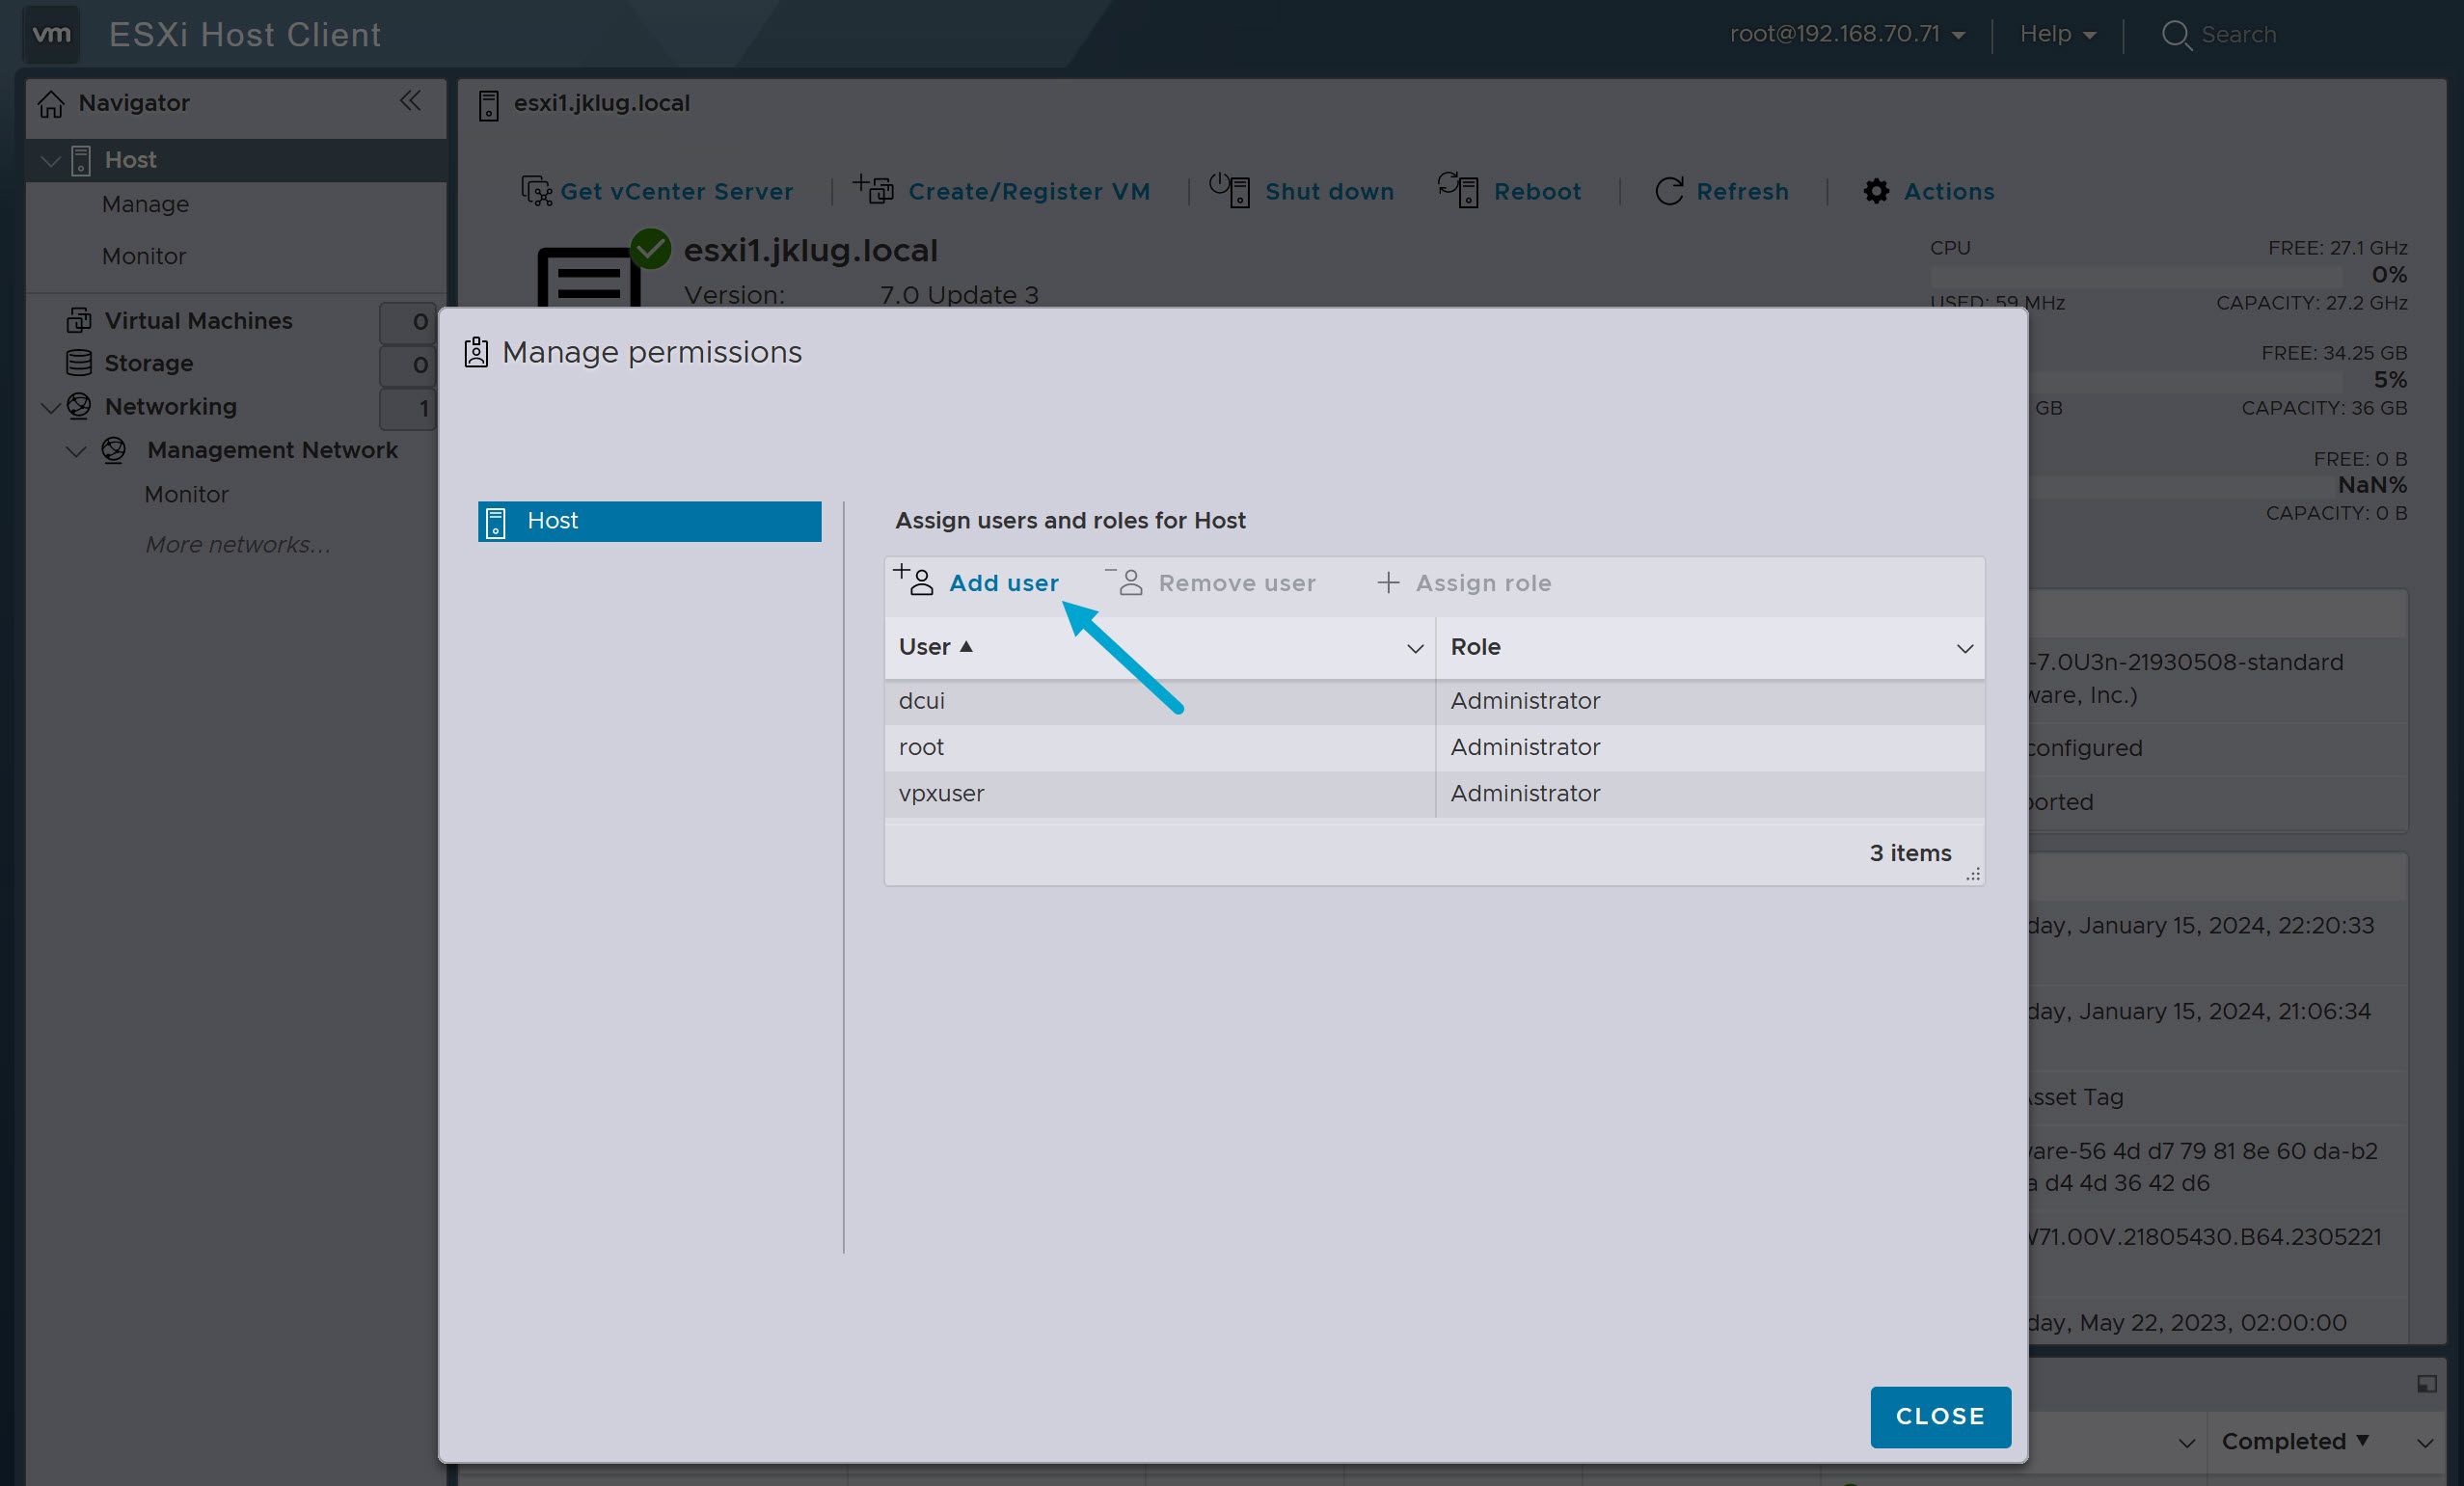Select the Storage icon in Navigator
The height and width of the screenshot is (1486, 2464).
click(78, 363)
